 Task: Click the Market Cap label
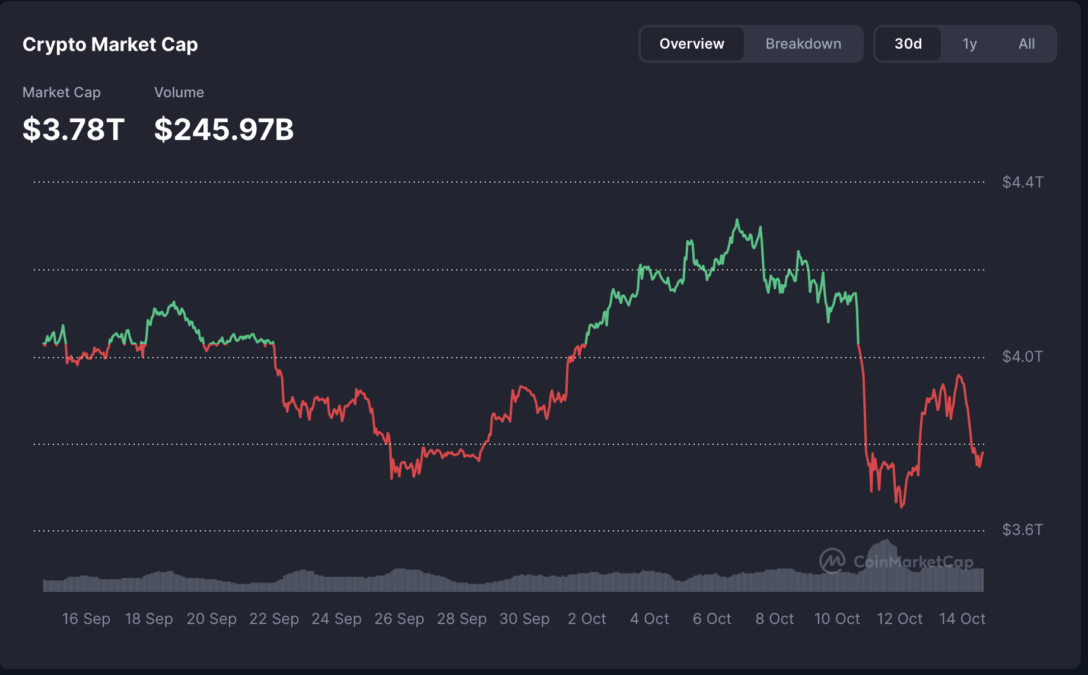(61, 92)
